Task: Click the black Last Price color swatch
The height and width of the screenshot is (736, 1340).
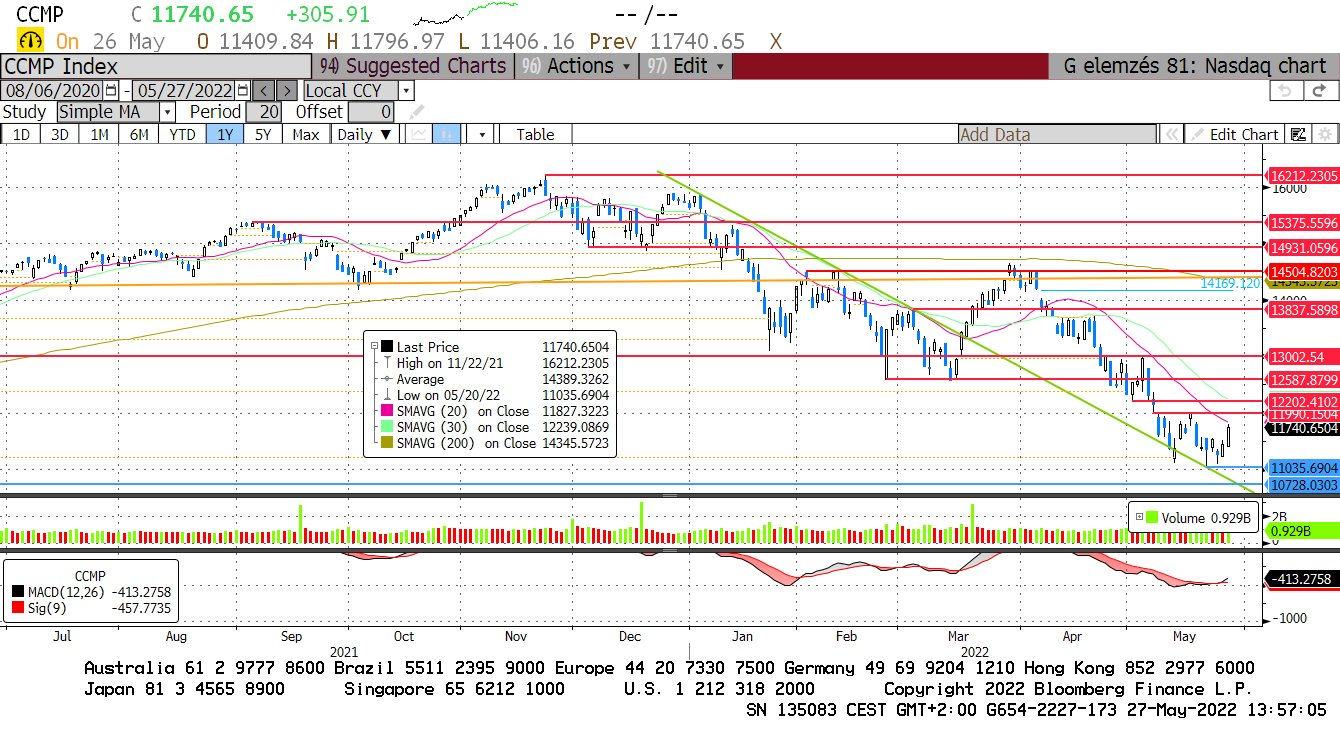Action: 388,347
